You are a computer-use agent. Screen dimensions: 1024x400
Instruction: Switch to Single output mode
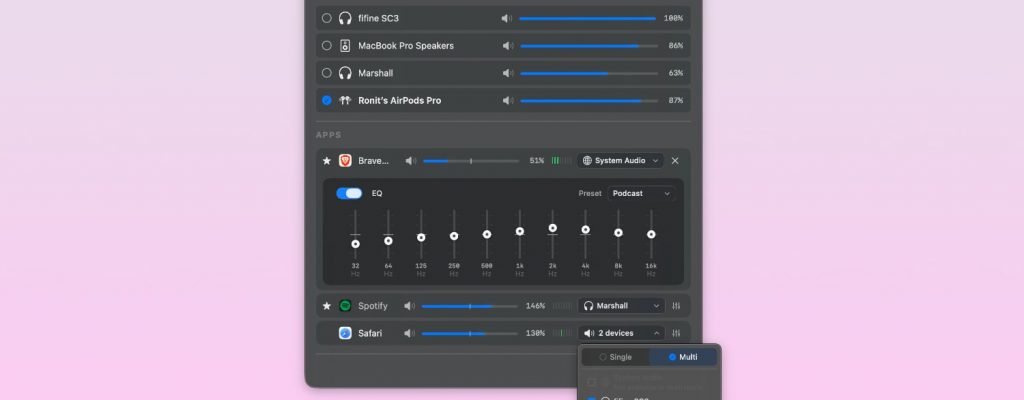coord(616,357)
